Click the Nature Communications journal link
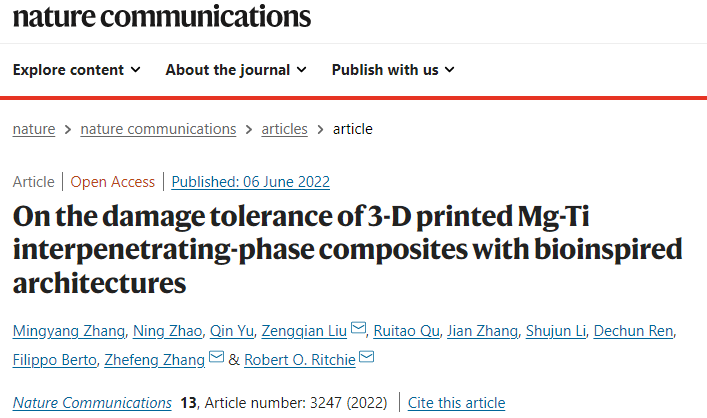Viewport: 707px width, 418px height. (92, 403)
